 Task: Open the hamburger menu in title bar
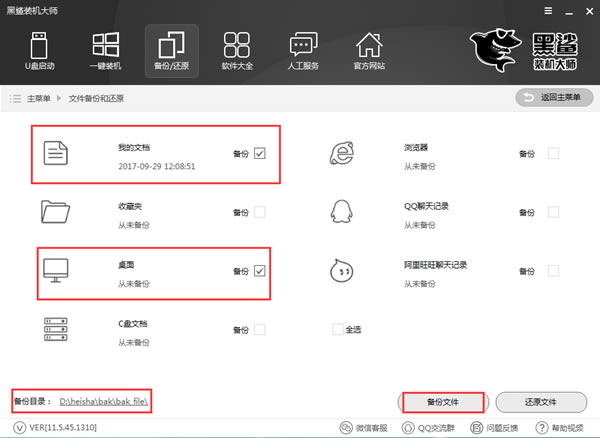[x=548, y=11]
